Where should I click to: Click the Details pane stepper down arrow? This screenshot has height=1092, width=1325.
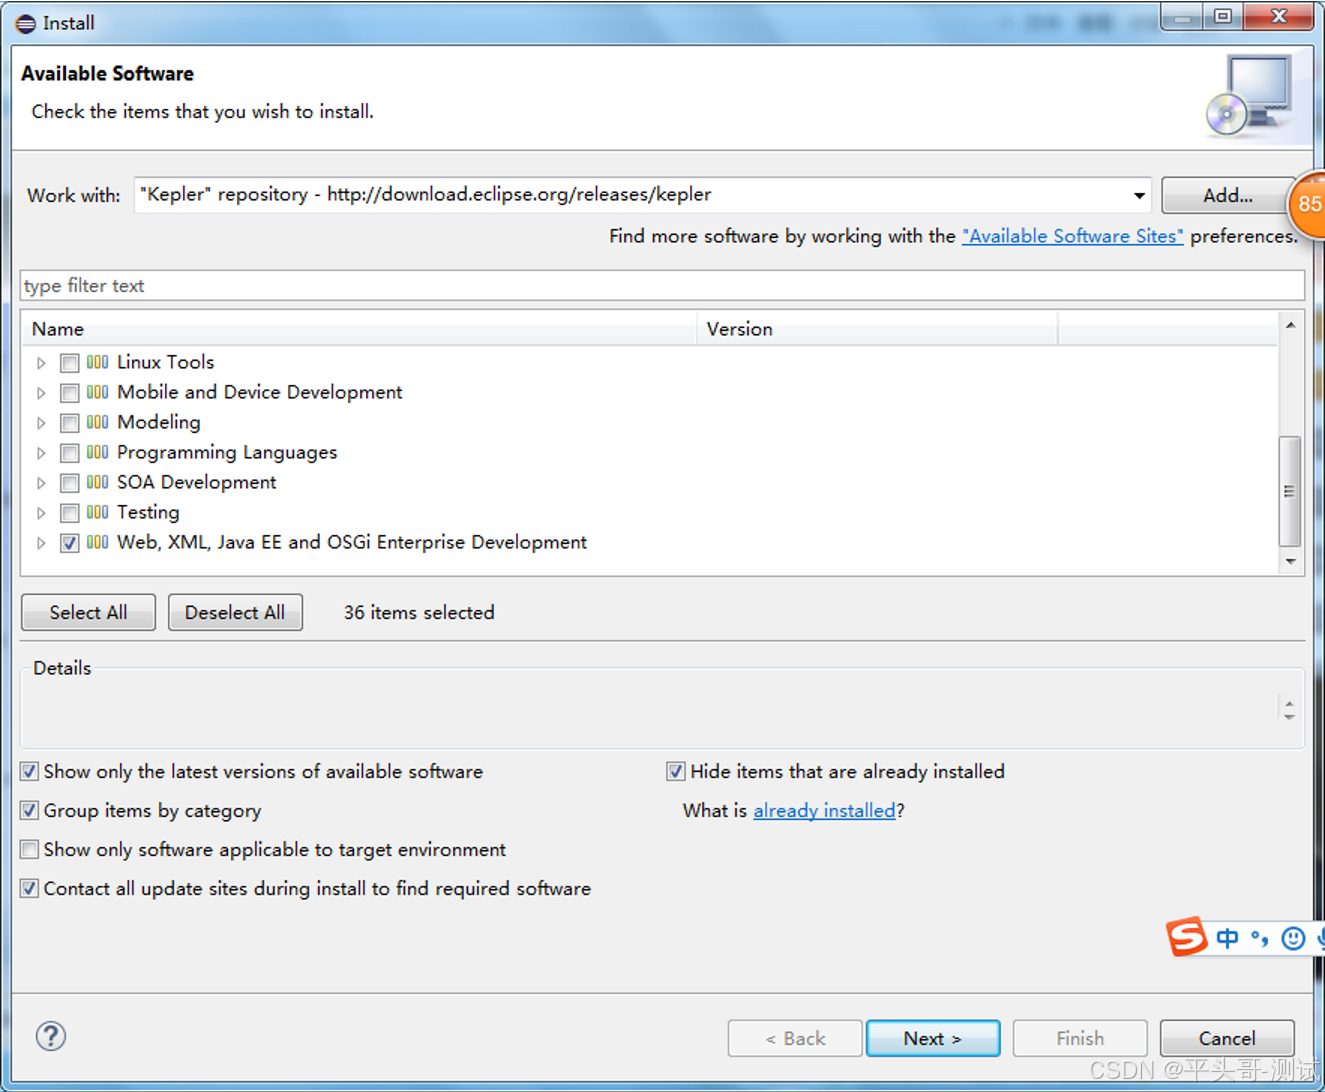pyautogui.click(x=1289, y=716)
